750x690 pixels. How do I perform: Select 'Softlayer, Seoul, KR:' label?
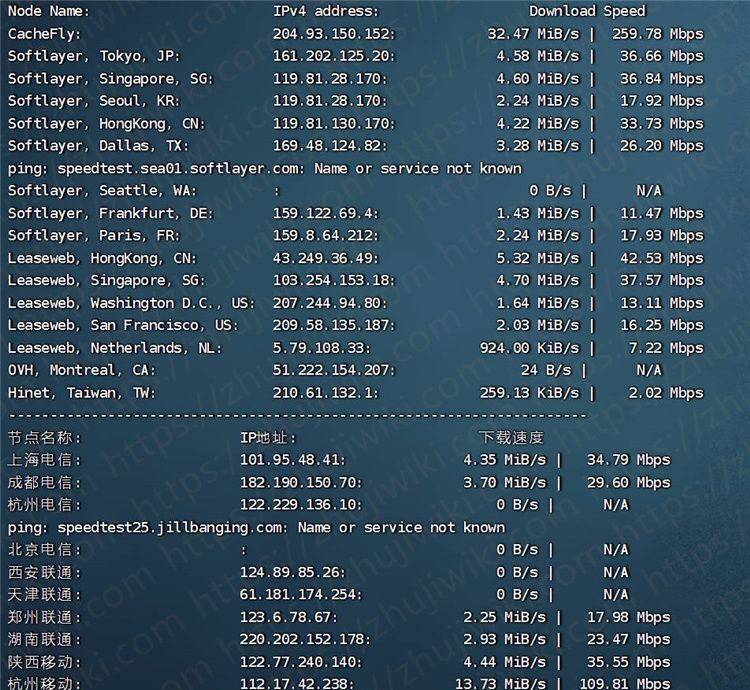tap(94, 101)
